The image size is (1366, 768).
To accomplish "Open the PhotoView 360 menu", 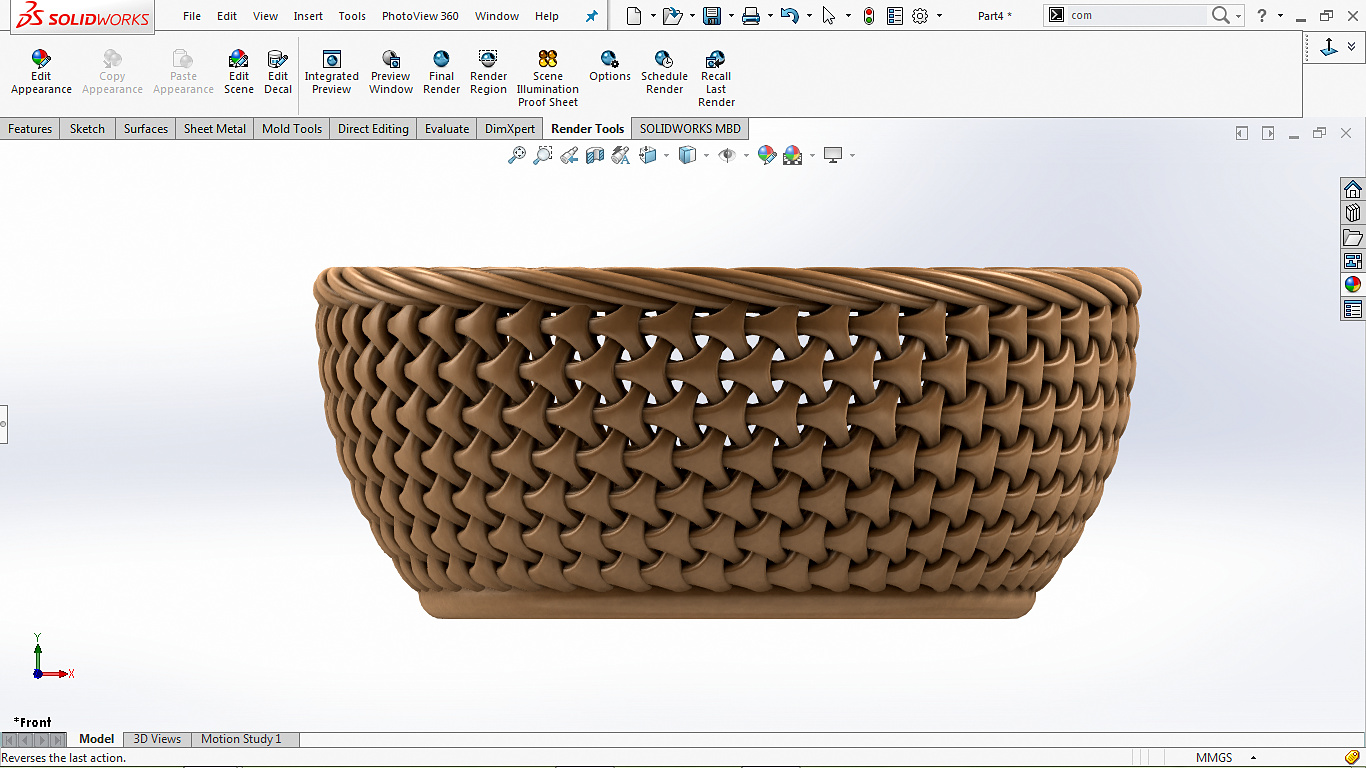I will point(420,16).
